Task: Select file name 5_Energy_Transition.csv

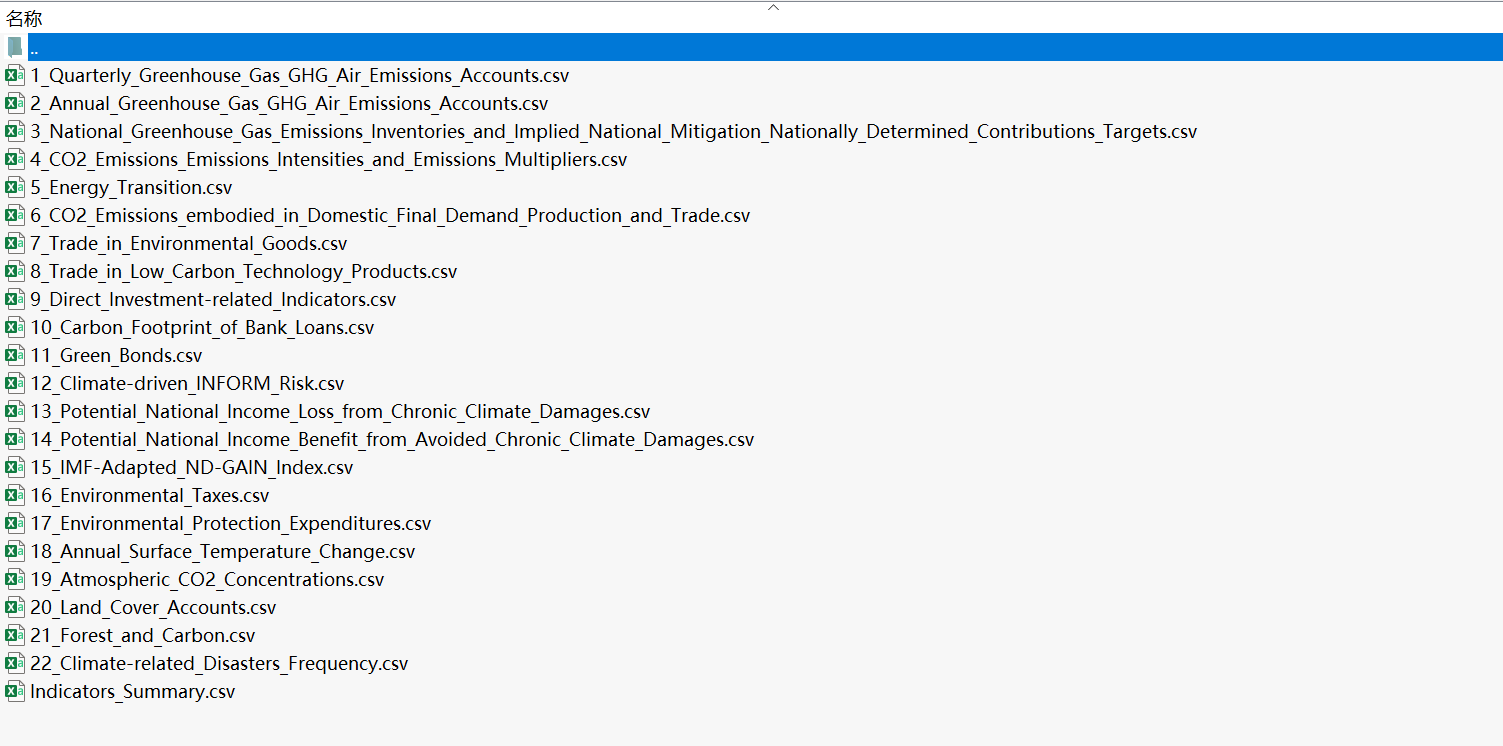Action: [131, 187]
